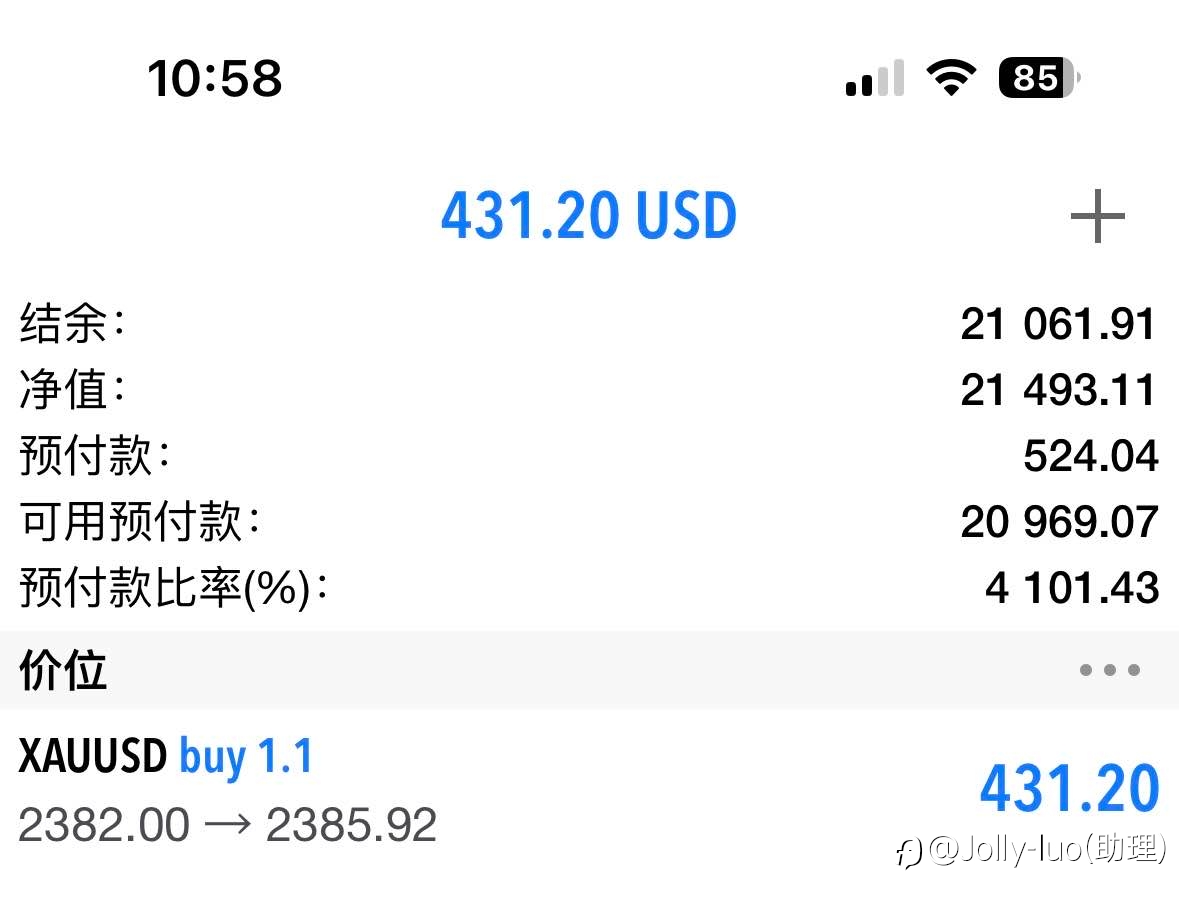The width and height of the screenshot is (1179, 904).
Task: Open the three-dot menu beside 价位
Action: point(1110,669)
